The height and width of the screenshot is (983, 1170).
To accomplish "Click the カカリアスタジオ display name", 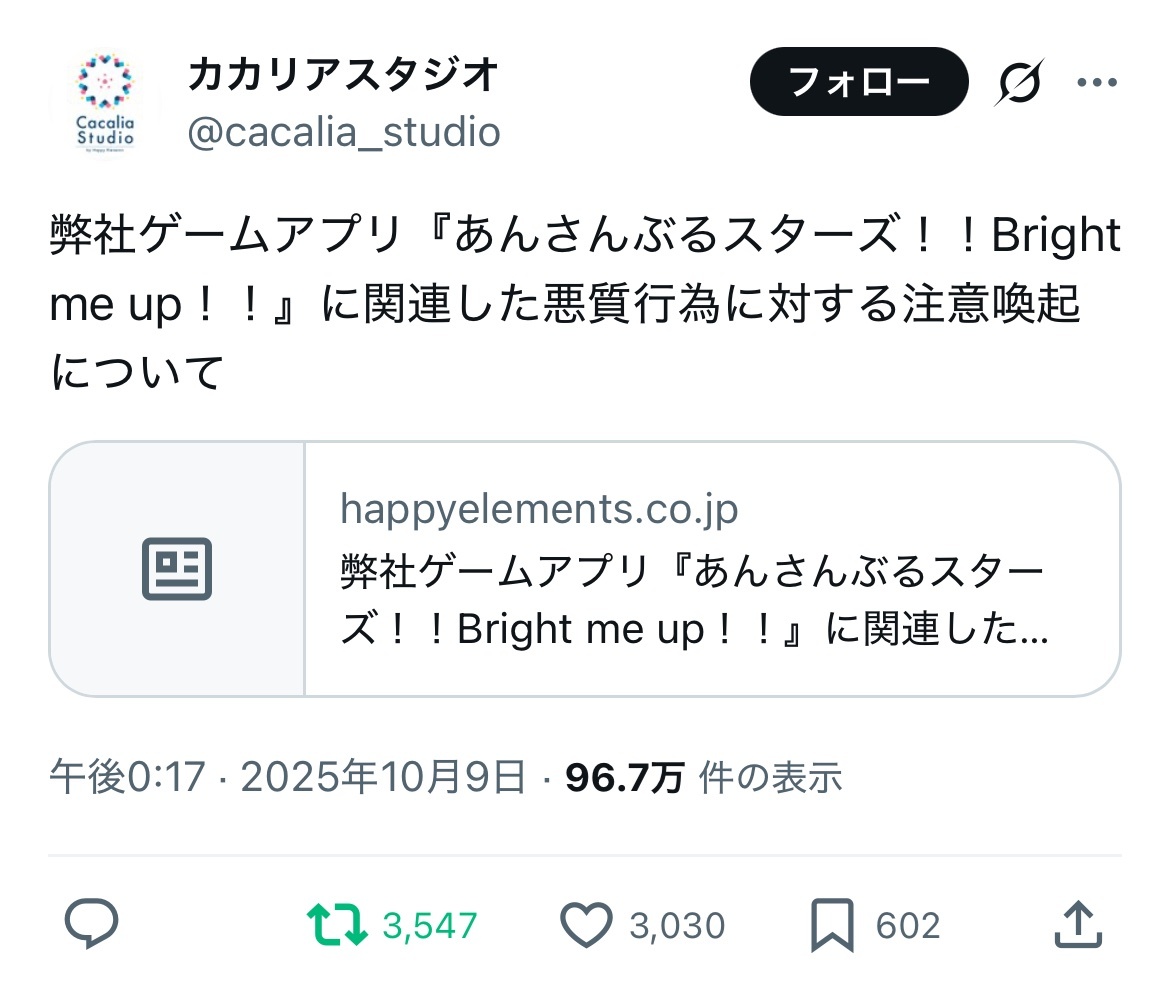I will (343, 76).
